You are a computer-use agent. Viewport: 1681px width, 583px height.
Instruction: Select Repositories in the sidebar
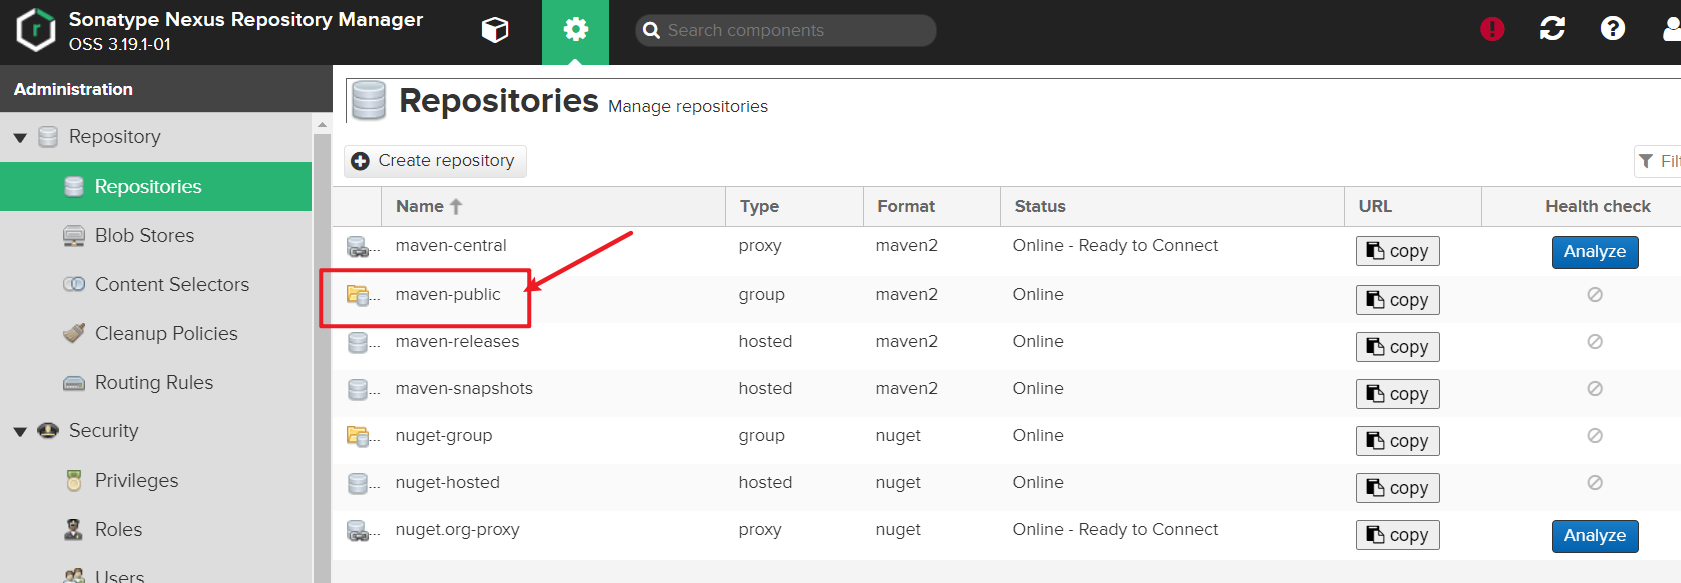(x=156, y=186)
